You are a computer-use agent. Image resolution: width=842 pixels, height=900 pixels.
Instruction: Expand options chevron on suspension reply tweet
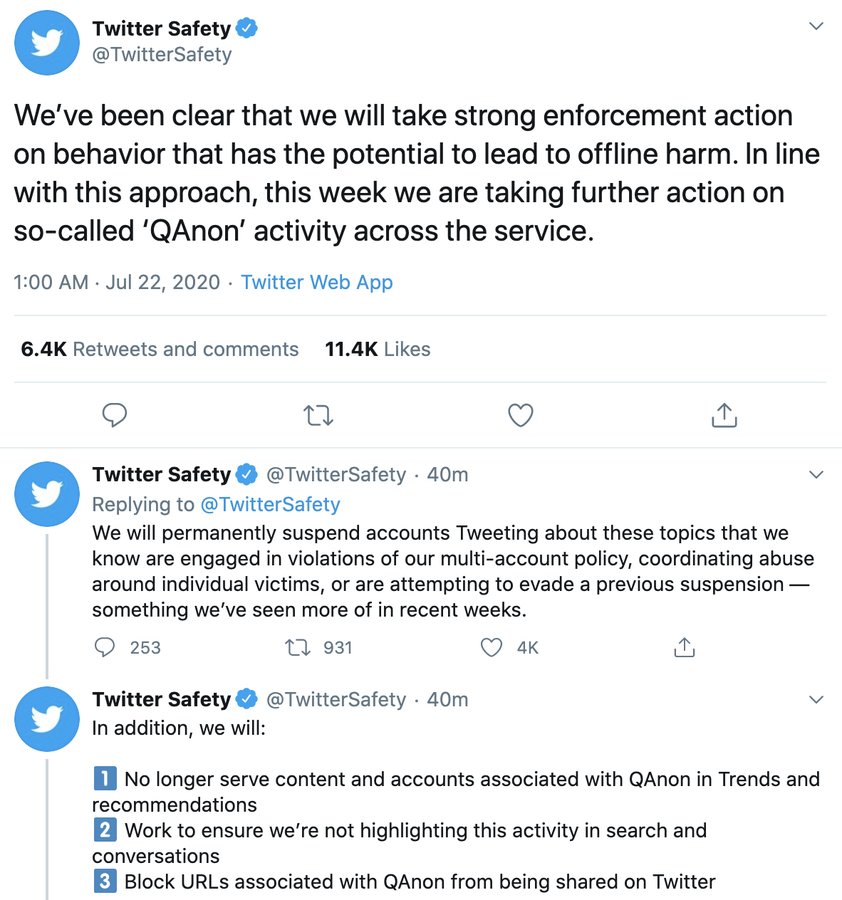point(816,475)
